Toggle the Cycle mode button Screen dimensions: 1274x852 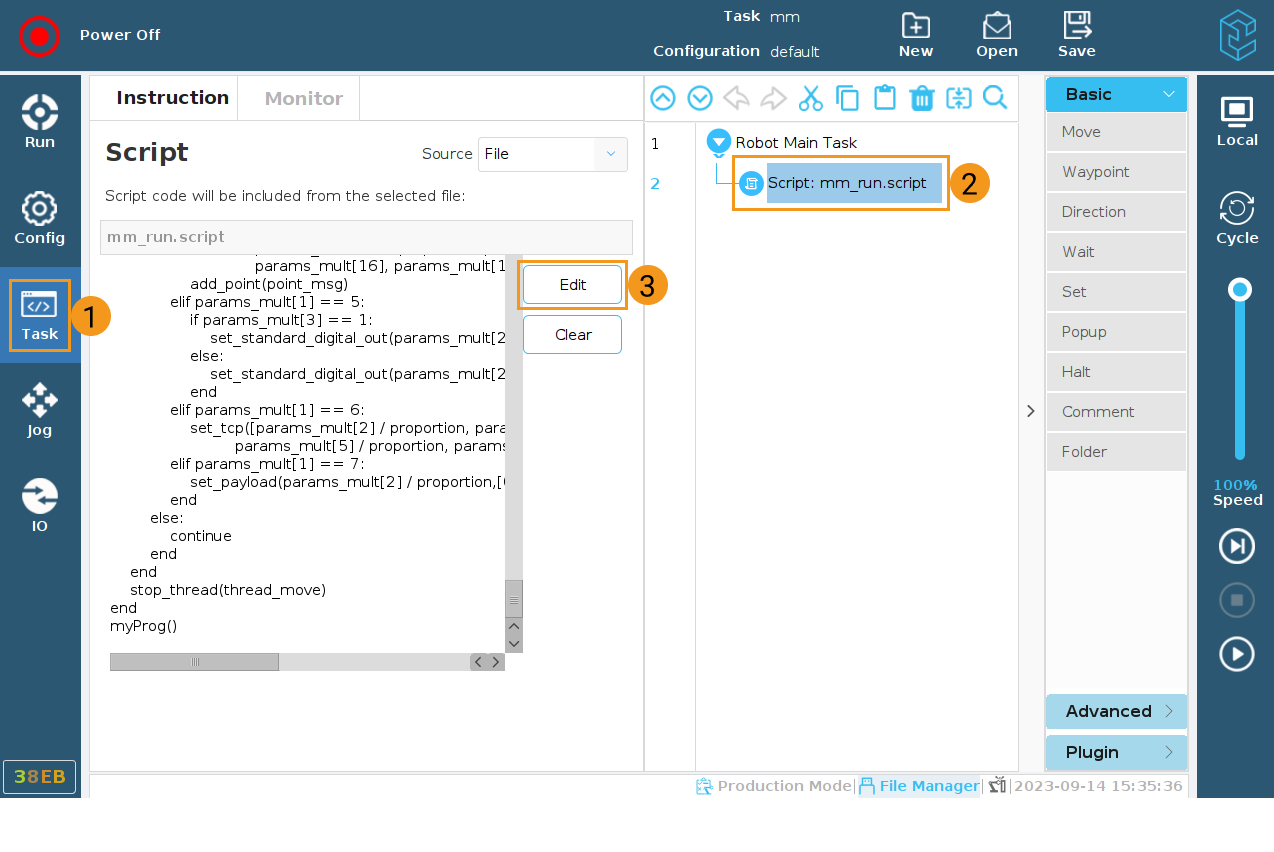pyautogui.click(x=1237, y=219)
